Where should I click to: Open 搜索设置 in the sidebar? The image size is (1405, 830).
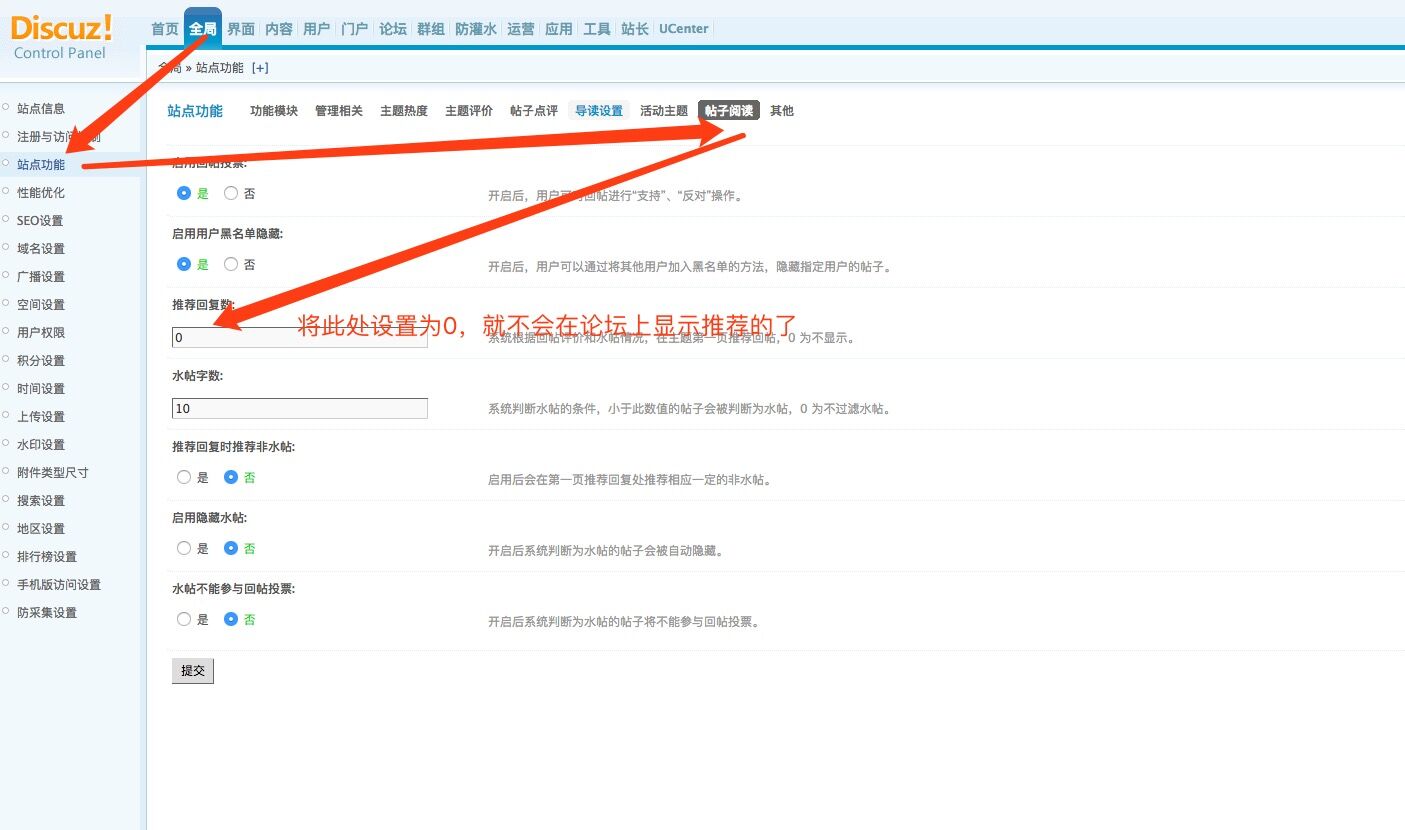41,501
